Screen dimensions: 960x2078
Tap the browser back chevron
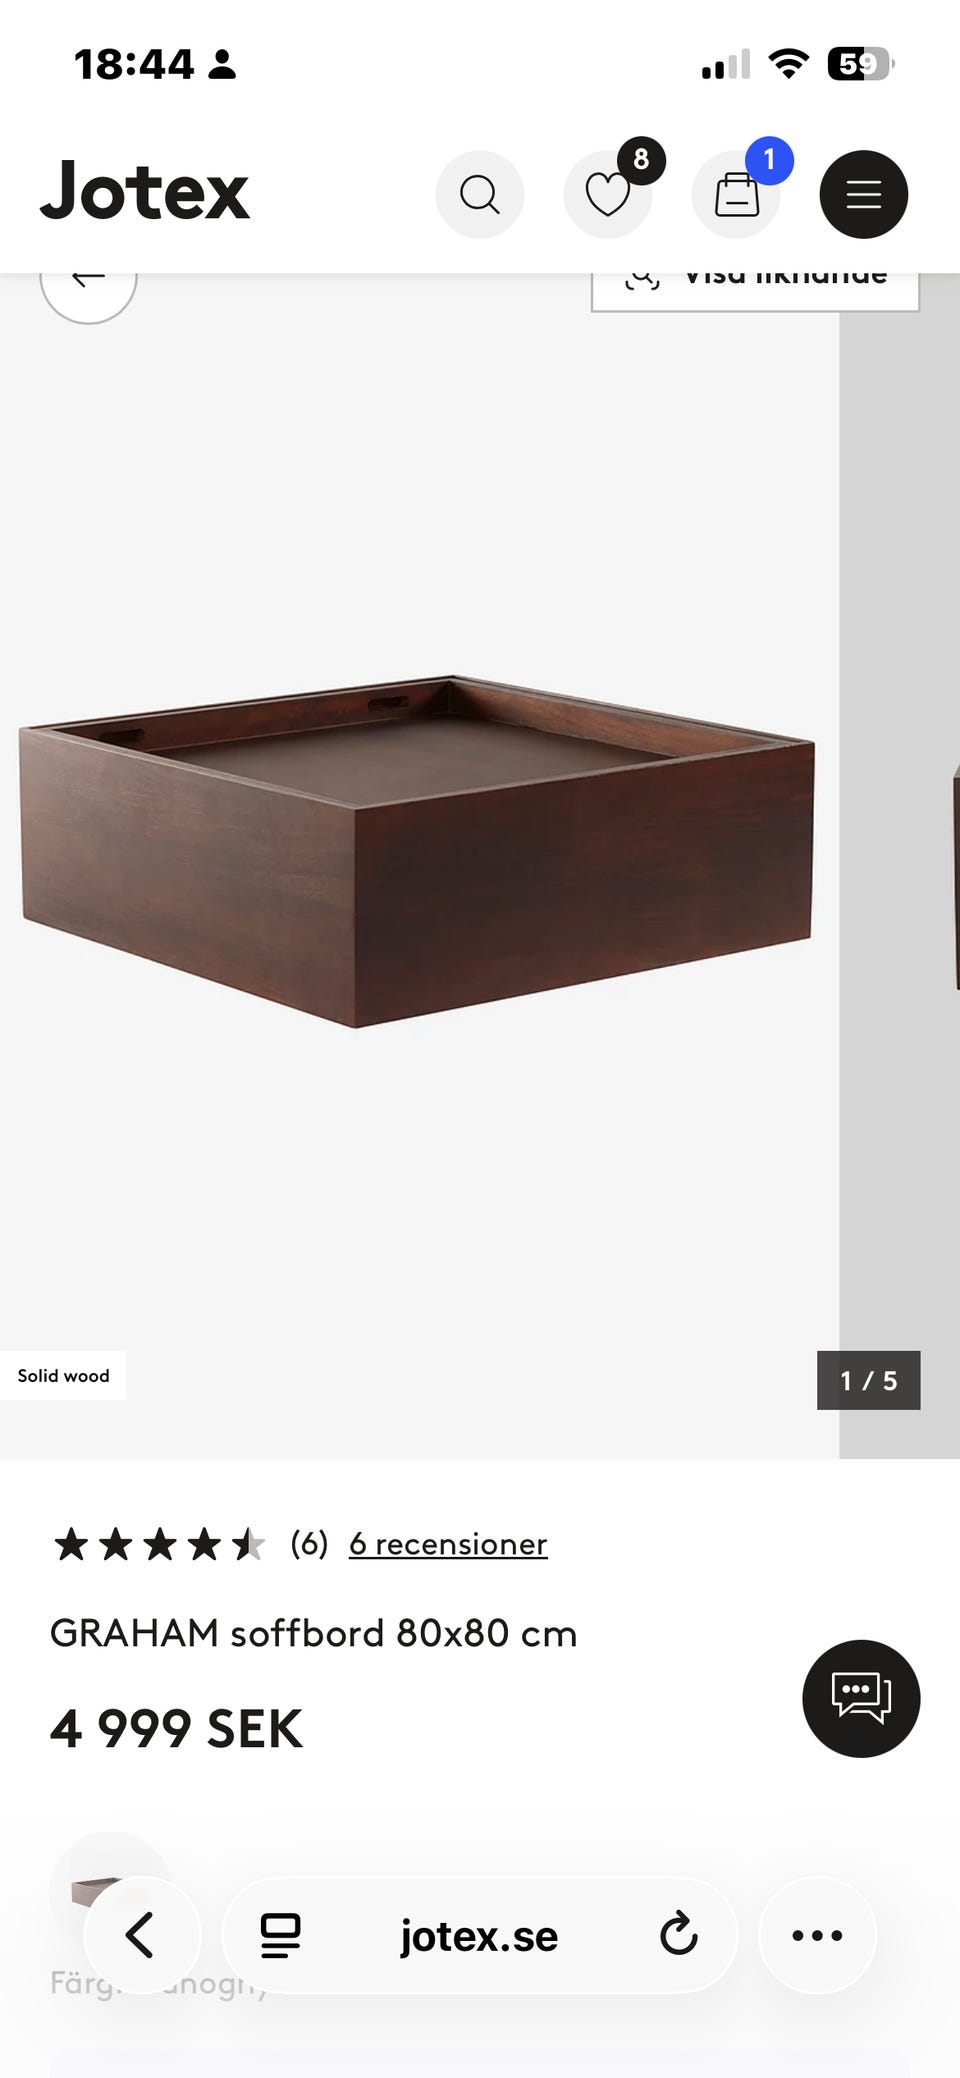(x=142, y=1935)
